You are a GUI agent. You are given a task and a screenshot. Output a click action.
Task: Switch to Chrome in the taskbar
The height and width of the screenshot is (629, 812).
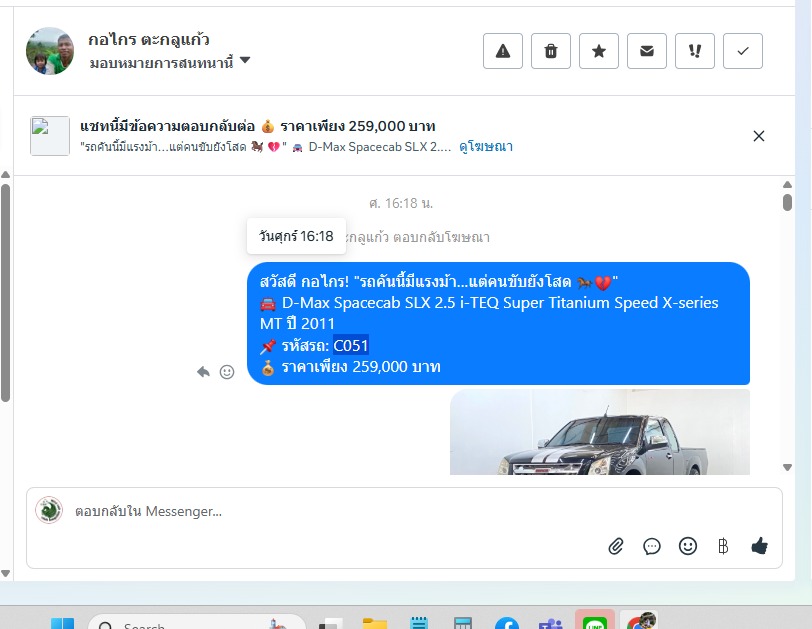pos(640,621)
